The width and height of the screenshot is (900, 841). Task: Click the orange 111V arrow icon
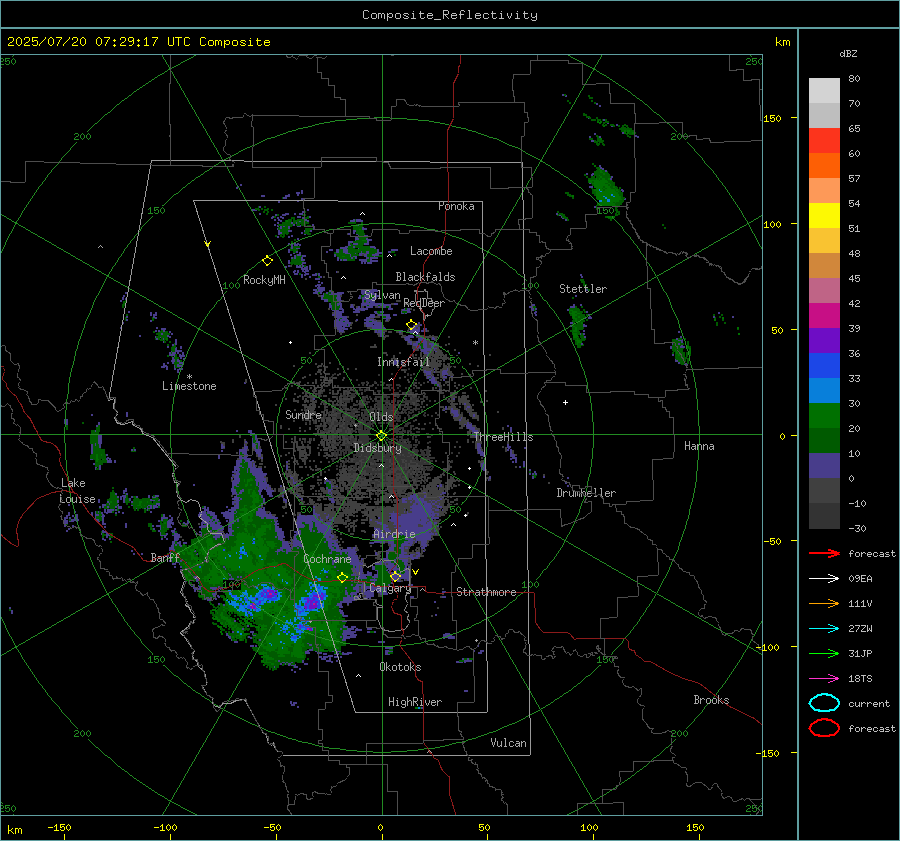coord(824,603)
